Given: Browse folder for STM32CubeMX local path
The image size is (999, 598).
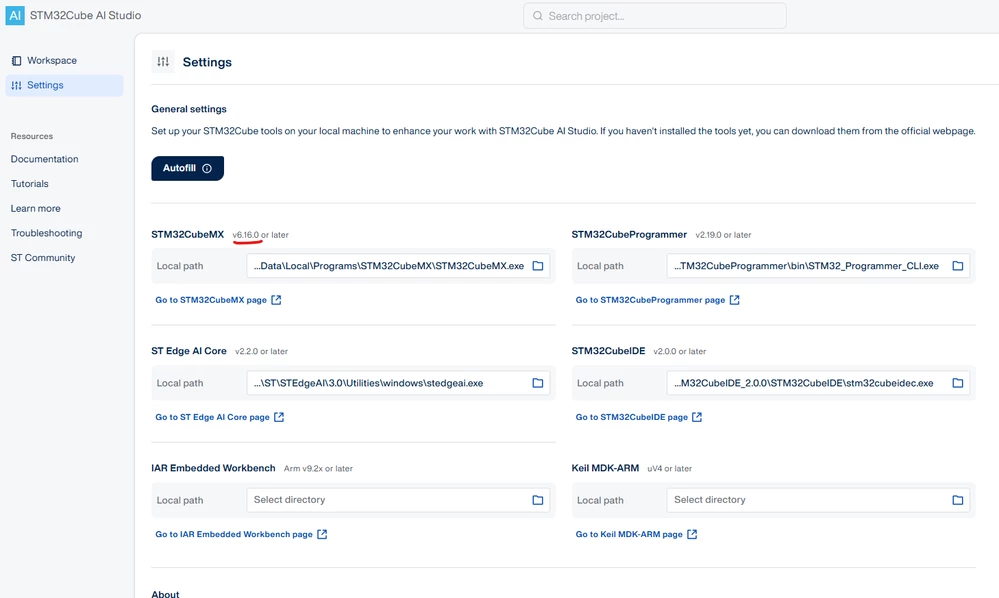Looking at the screenshot, I should (538, 266).
